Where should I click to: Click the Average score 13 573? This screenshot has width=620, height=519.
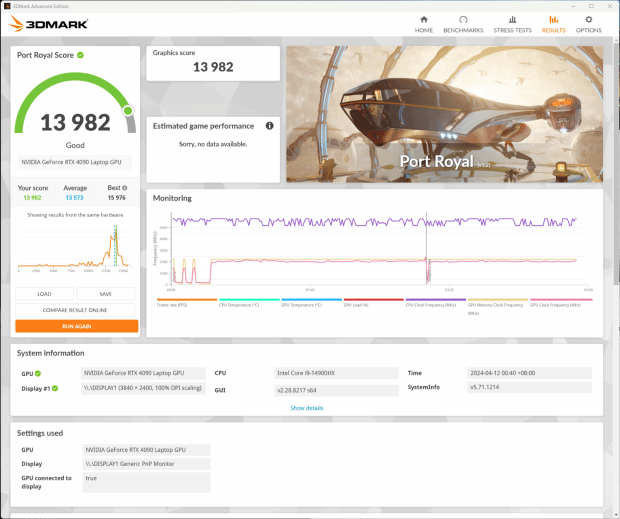point(74,197)
